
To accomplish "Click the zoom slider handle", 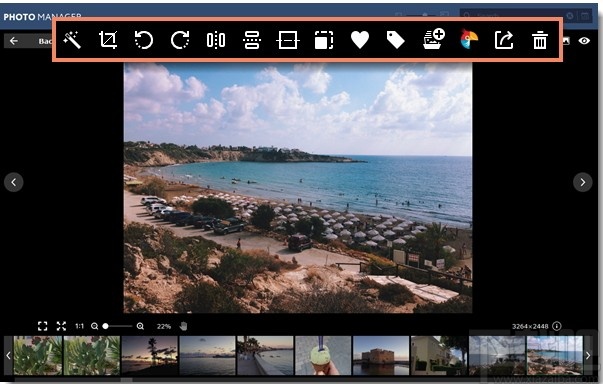I will coord(105,326).
